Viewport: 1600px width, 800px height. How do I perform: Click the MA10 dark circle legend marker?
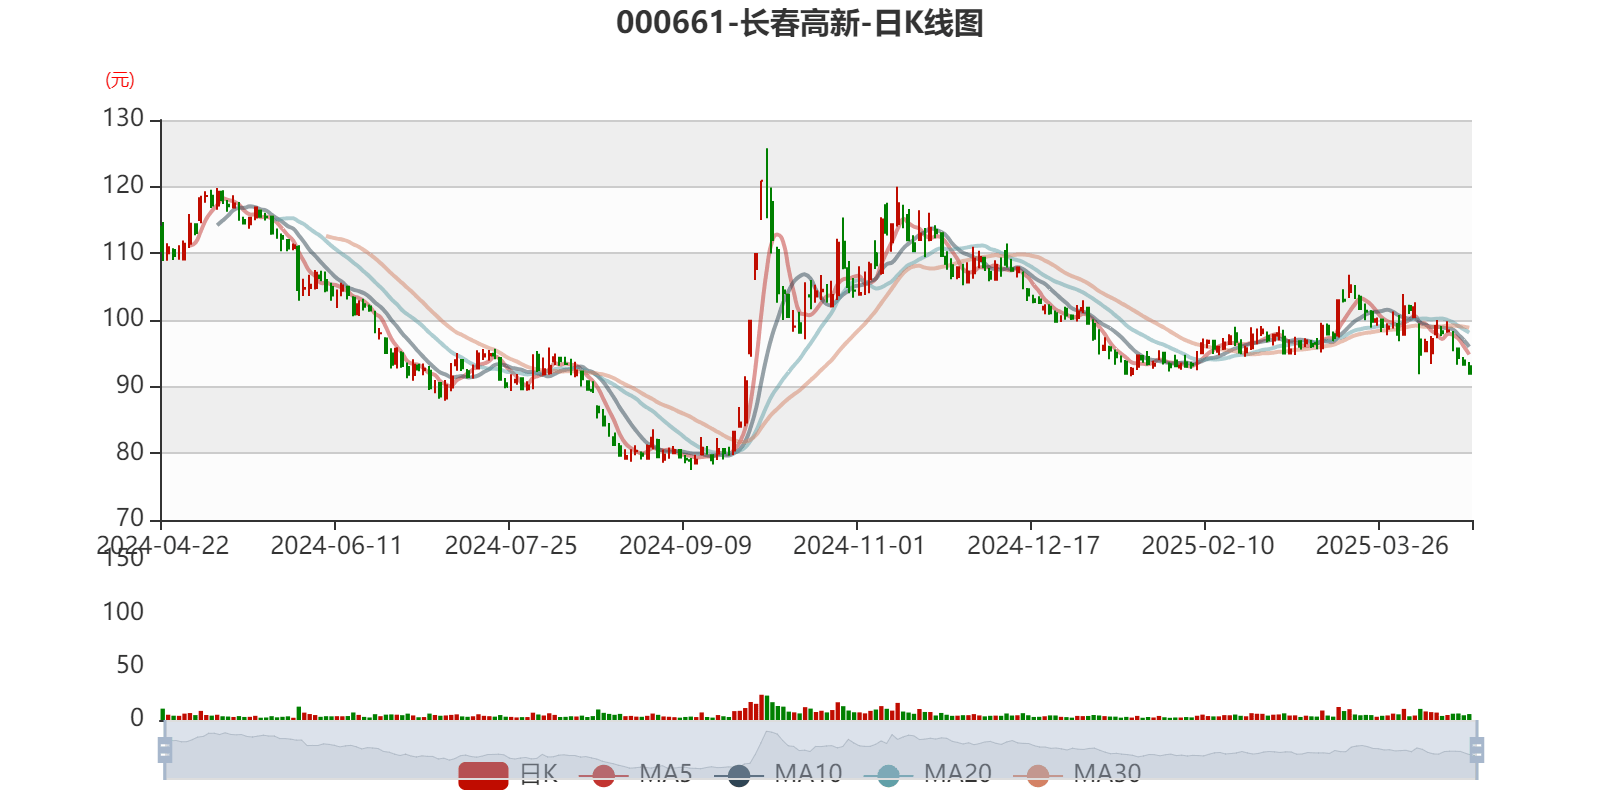(739, 775)
